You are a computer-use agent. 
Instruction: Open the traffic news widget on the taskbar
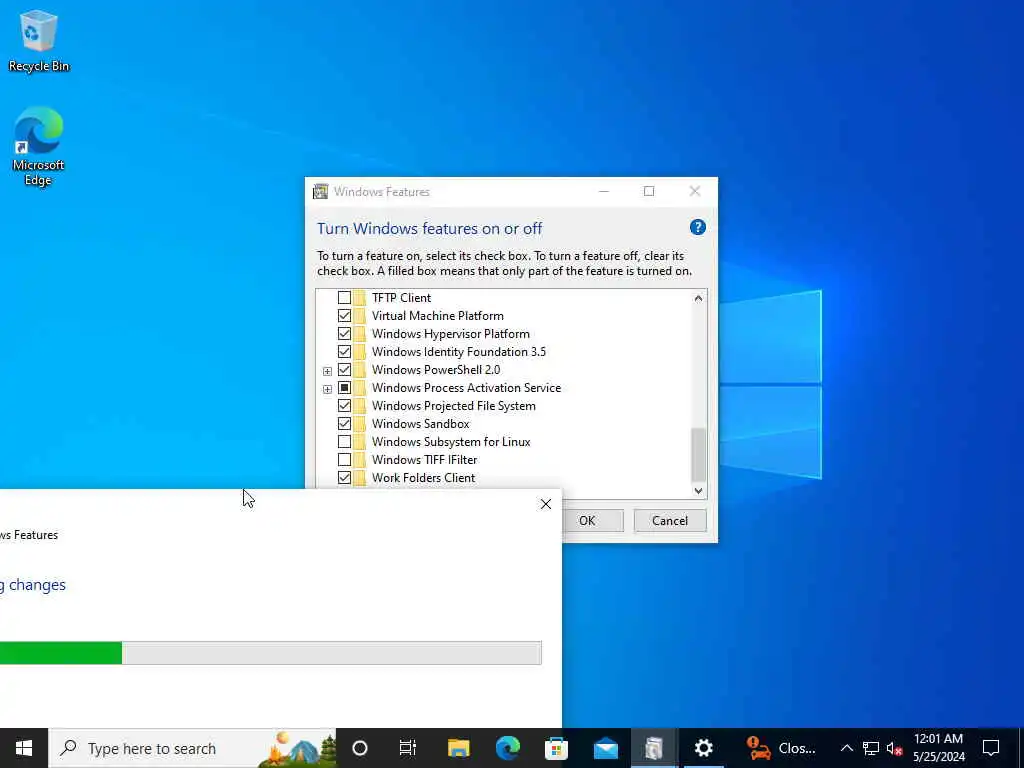[781, 748]
